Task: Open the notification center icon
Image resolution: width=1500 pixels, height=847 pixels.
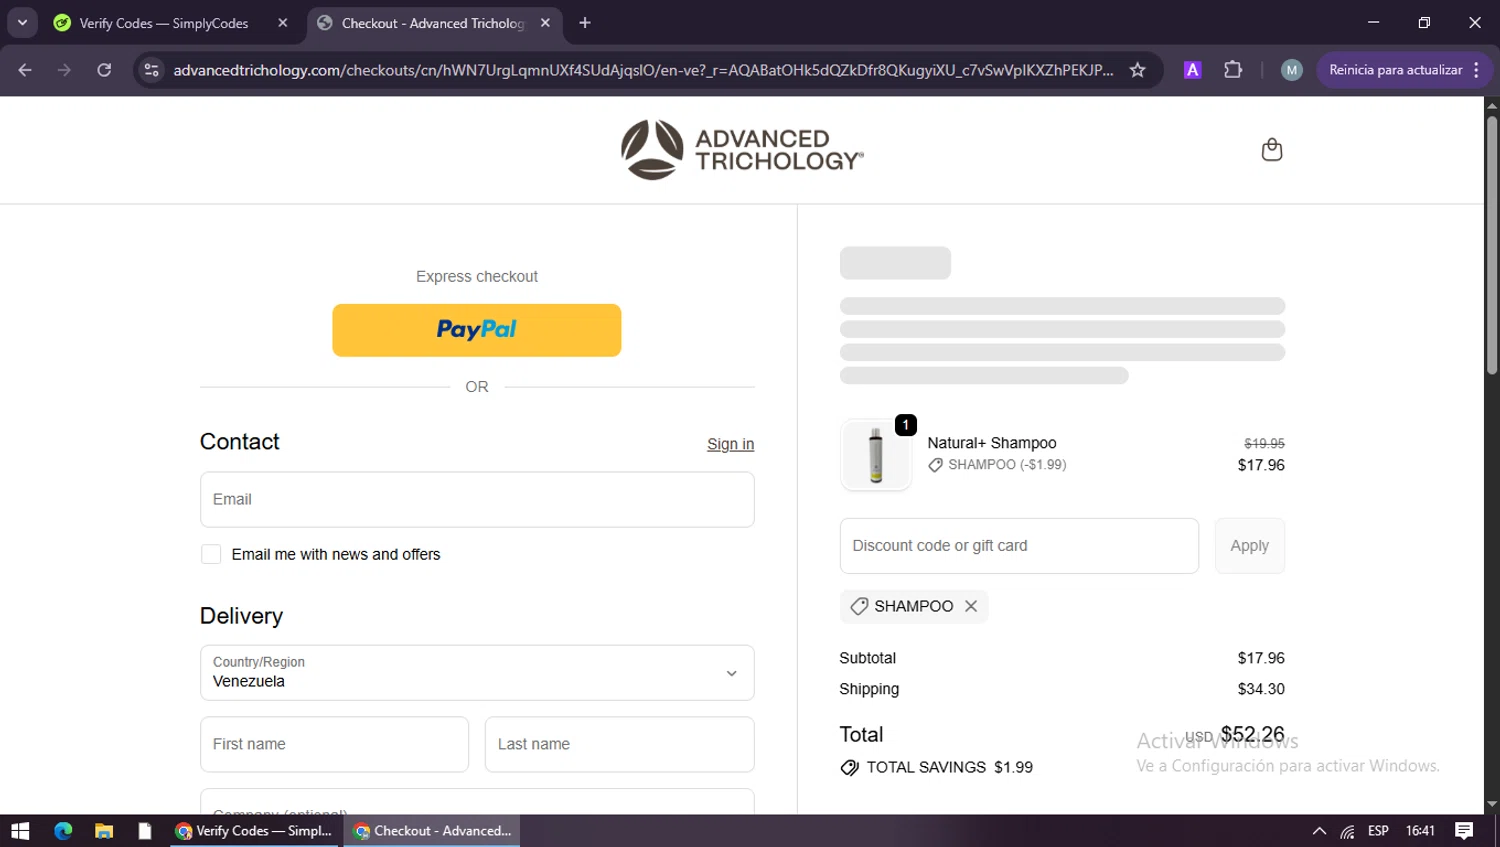Action: (x=1464, y=831)
